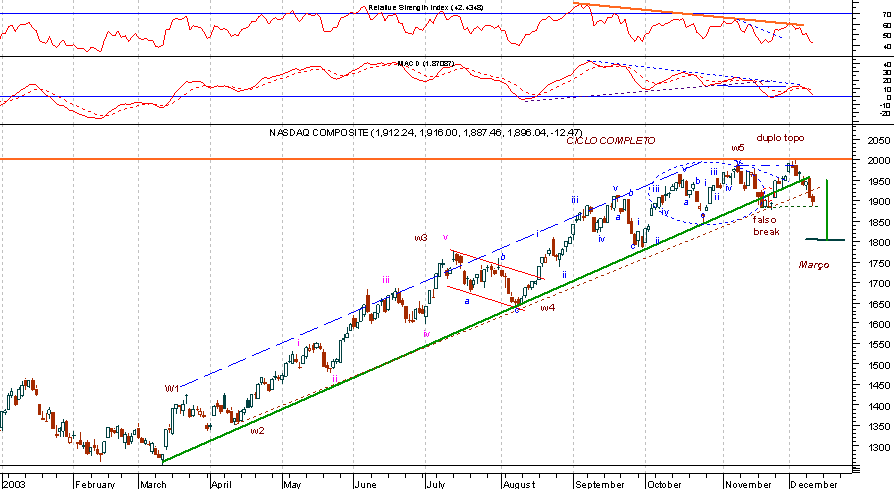The height and width of the screenshot is (489, 894).
Task: Click the 1500 price axis value
Action: [880, 366]
